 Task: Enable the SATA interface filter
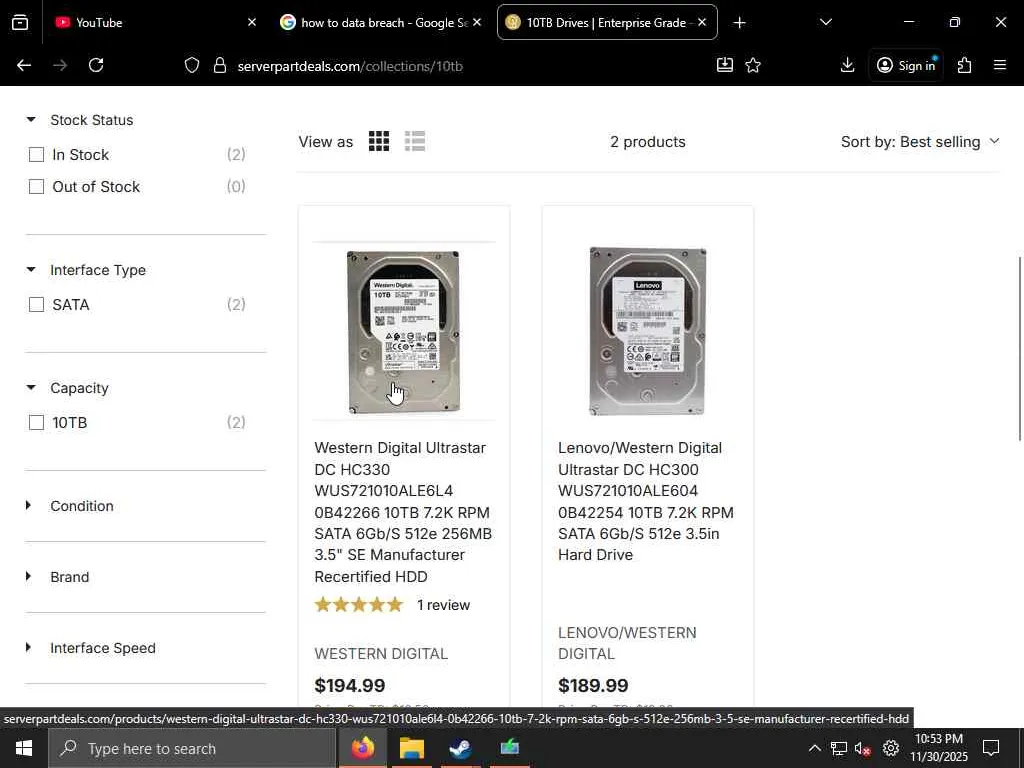click(x=37, y=305)
